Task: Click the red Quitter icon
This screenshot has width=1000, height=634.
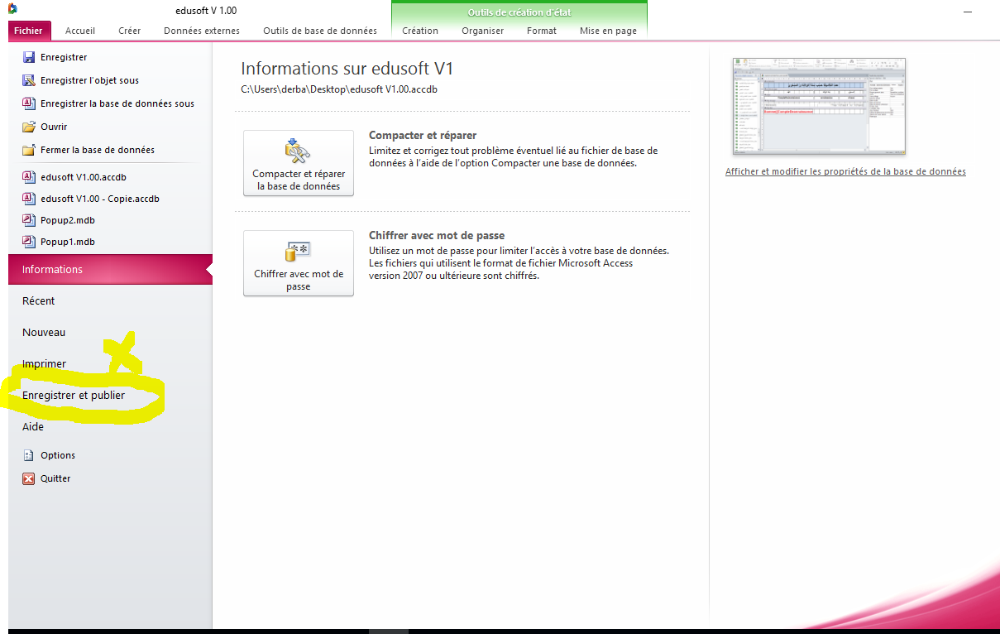Action: (29, 478)
